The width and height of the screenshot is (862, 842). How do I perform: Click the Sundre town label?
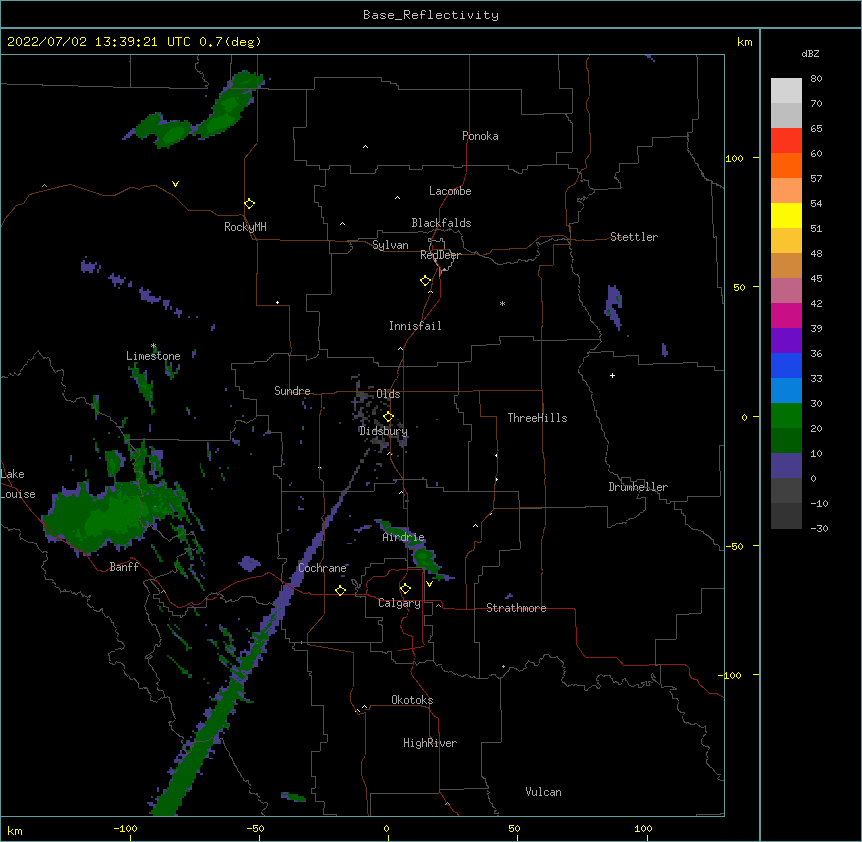point(292,391)
